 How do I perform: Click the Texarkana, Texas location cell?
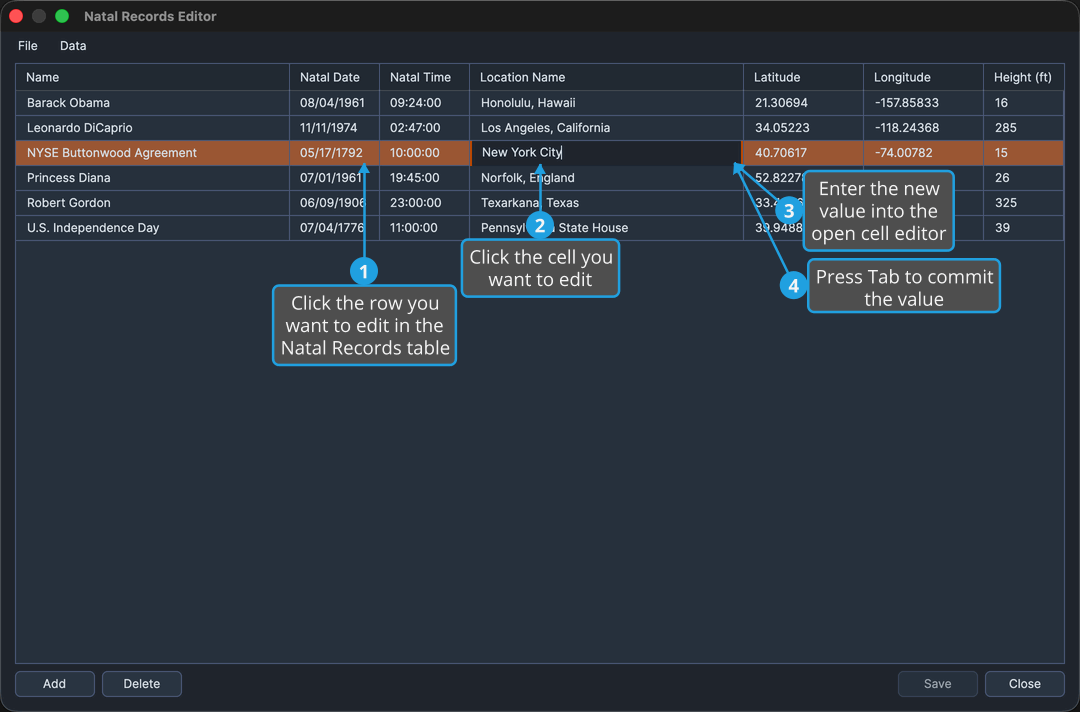606,202
